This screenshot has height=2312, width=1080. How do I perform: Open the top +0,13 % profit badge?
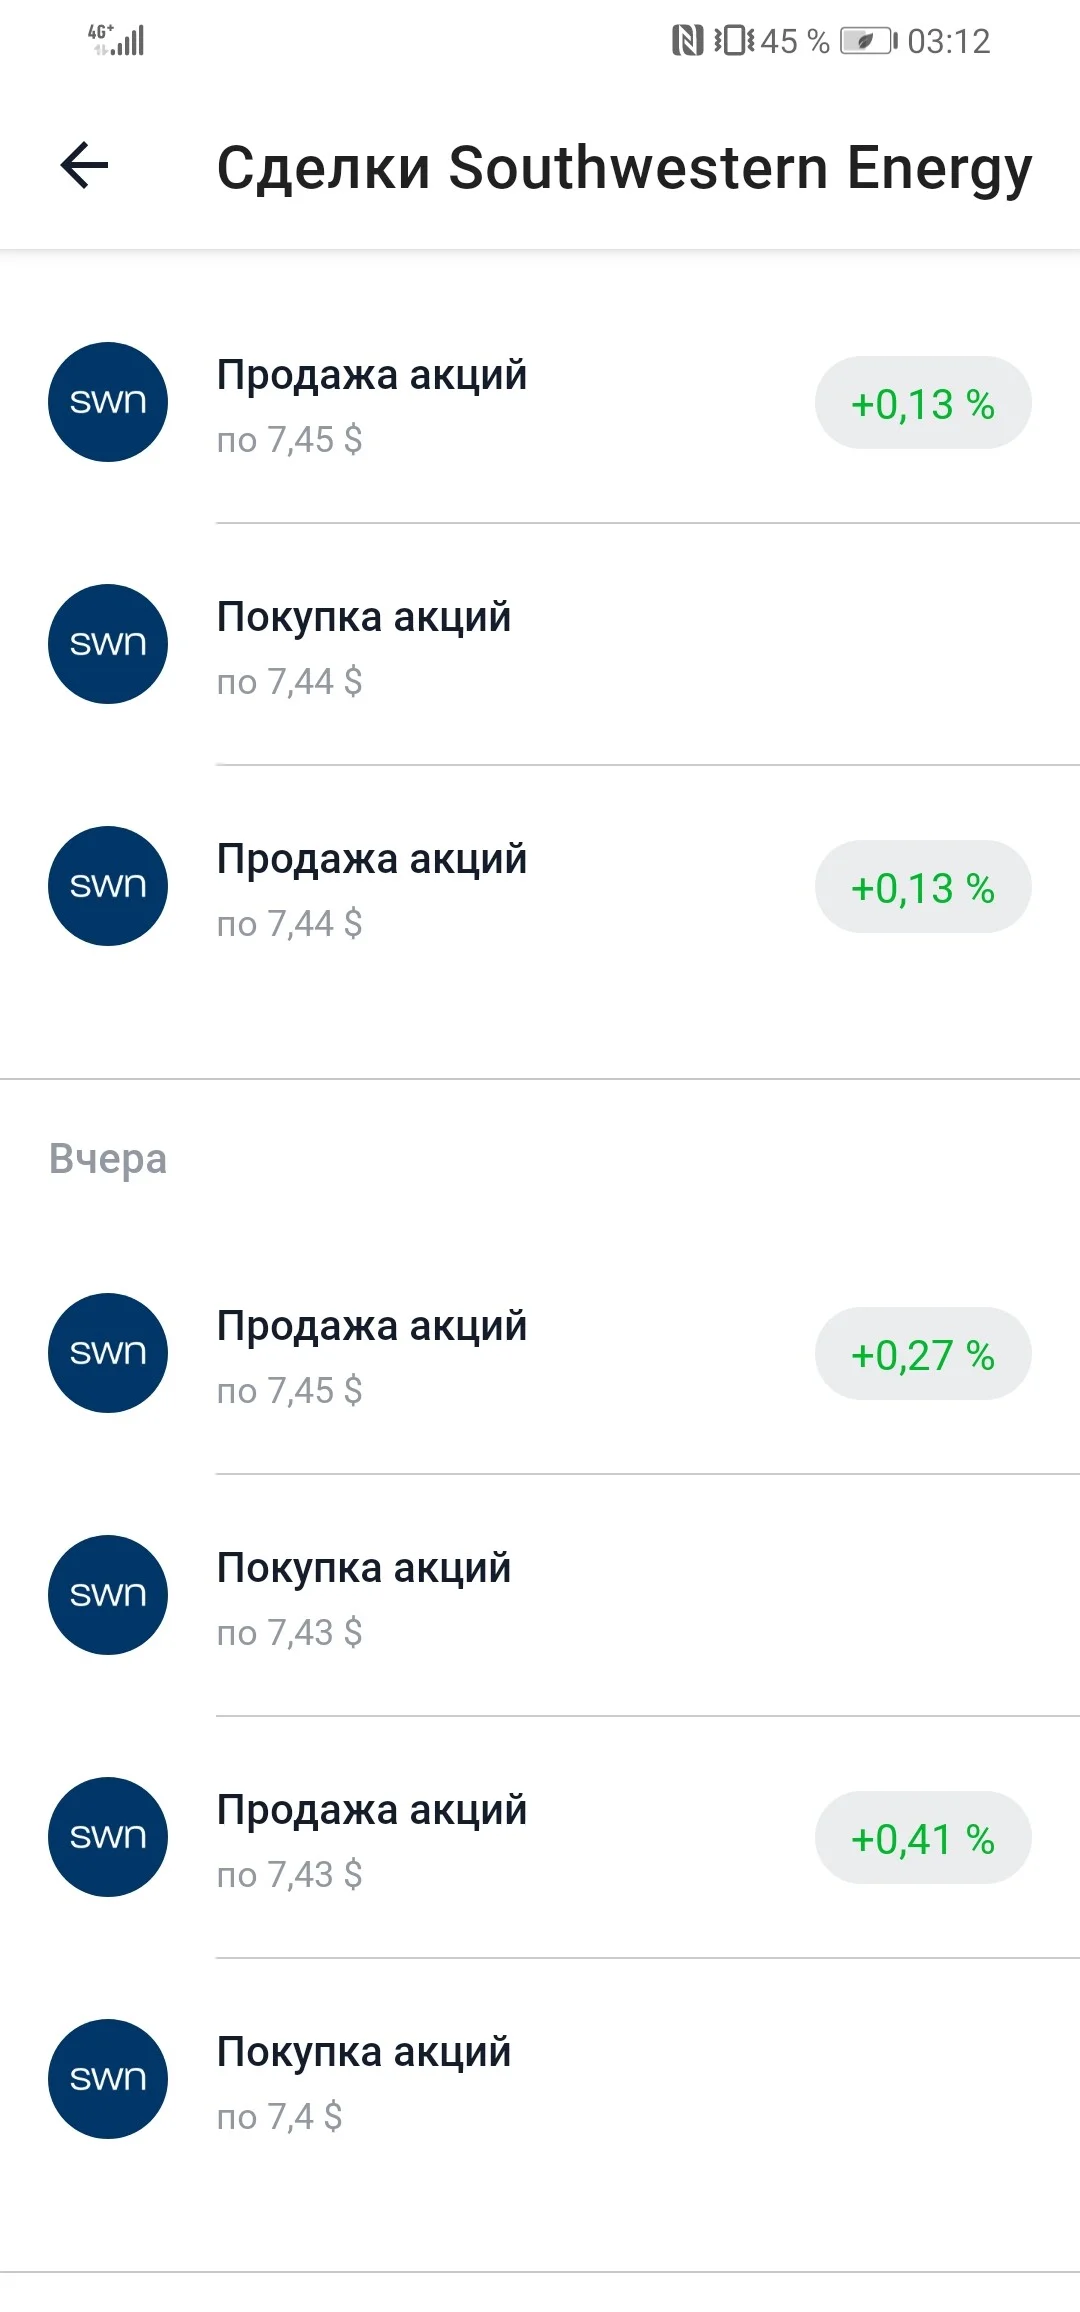(923, 403)
